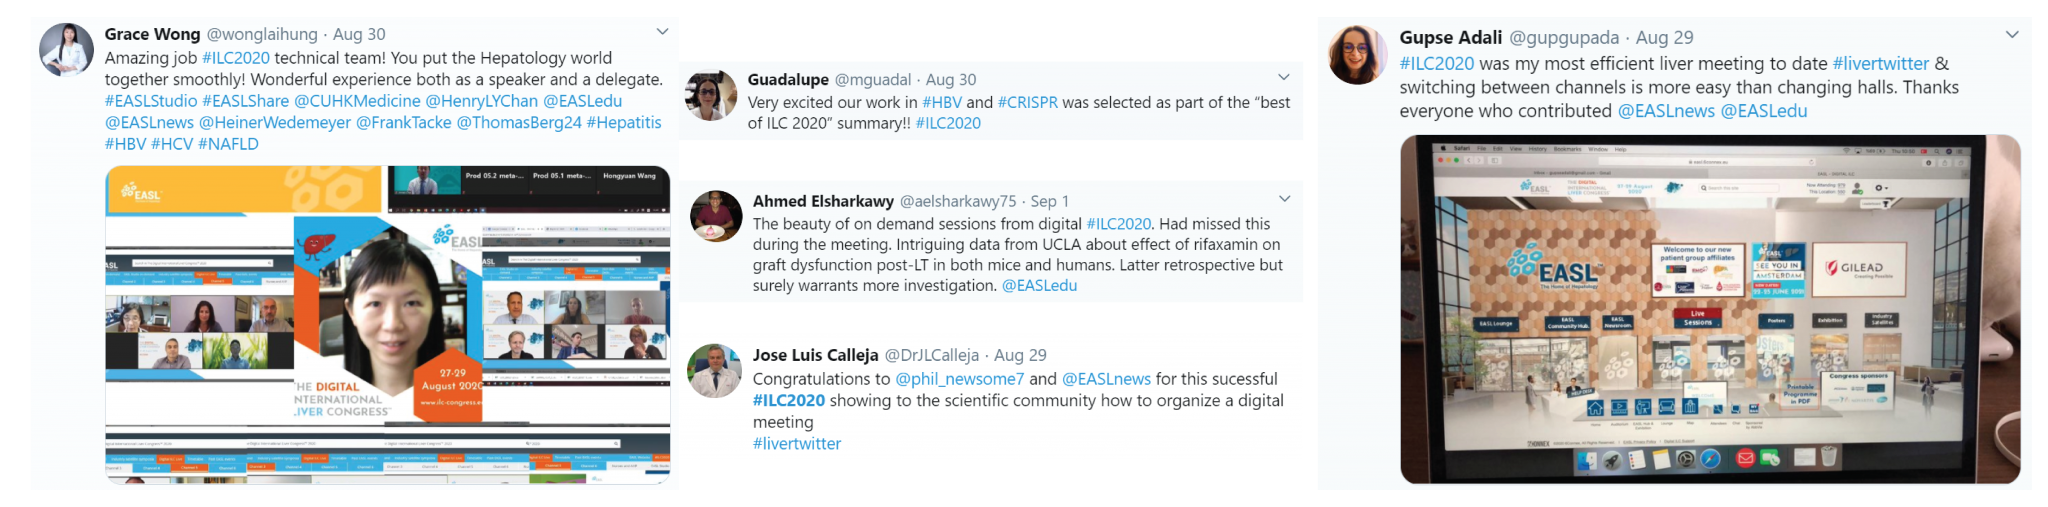The image size is (2048, 507).
Task: Open the @EASLedu mention in Ahmed's tweet
Action: click(x=1039, y=286)
